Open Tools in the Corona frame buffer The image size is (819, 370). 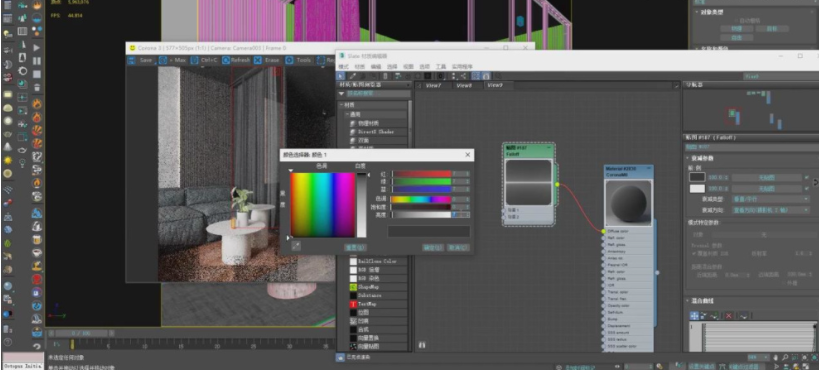click(x=299, y=61)
